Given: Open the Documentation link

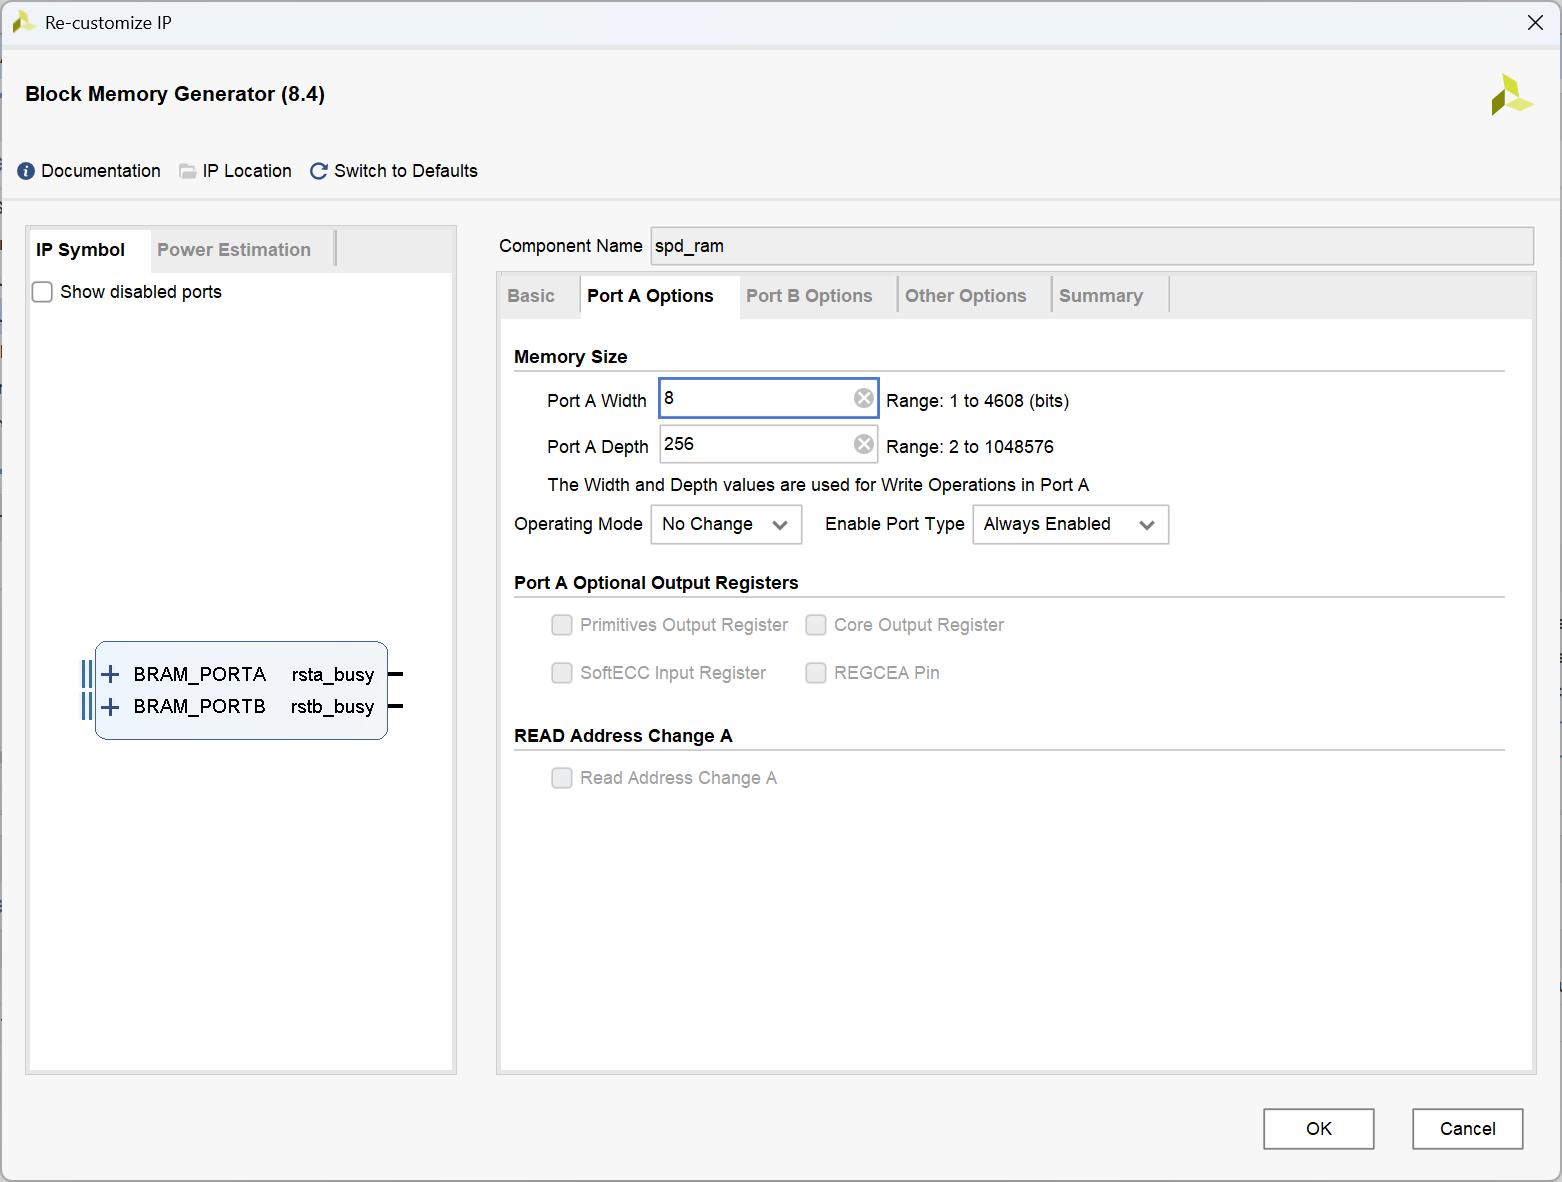Looking at the screenshot, I should [101, 171].
